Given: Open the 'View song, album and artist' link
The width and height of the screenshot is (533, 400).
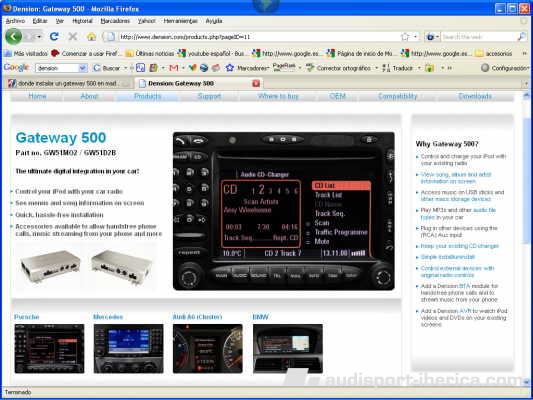Looking at the screenshot, I should [456, 178].
